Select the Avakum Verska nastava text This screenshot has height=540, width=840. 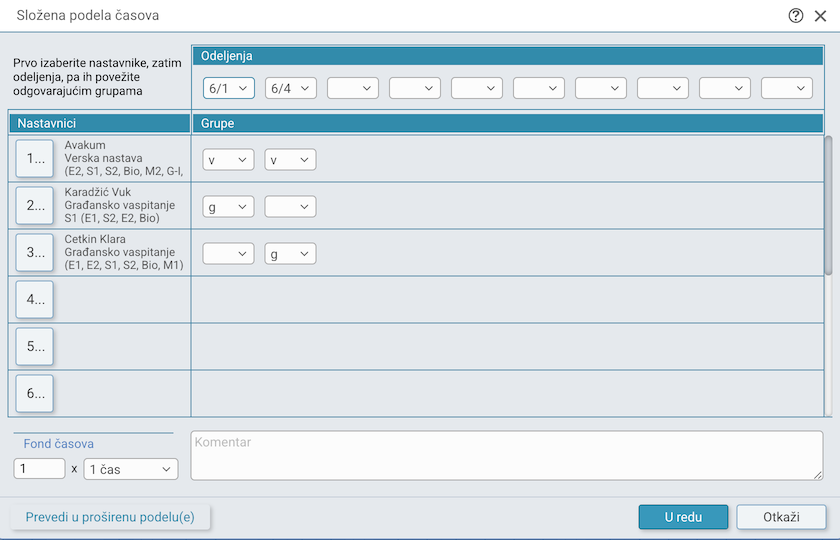click(124, 158)
